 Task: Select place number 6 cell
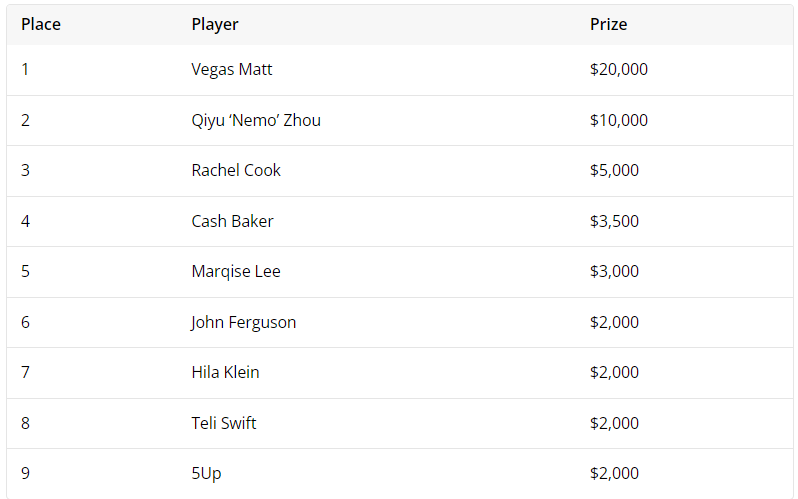click(x=25, y=322)
